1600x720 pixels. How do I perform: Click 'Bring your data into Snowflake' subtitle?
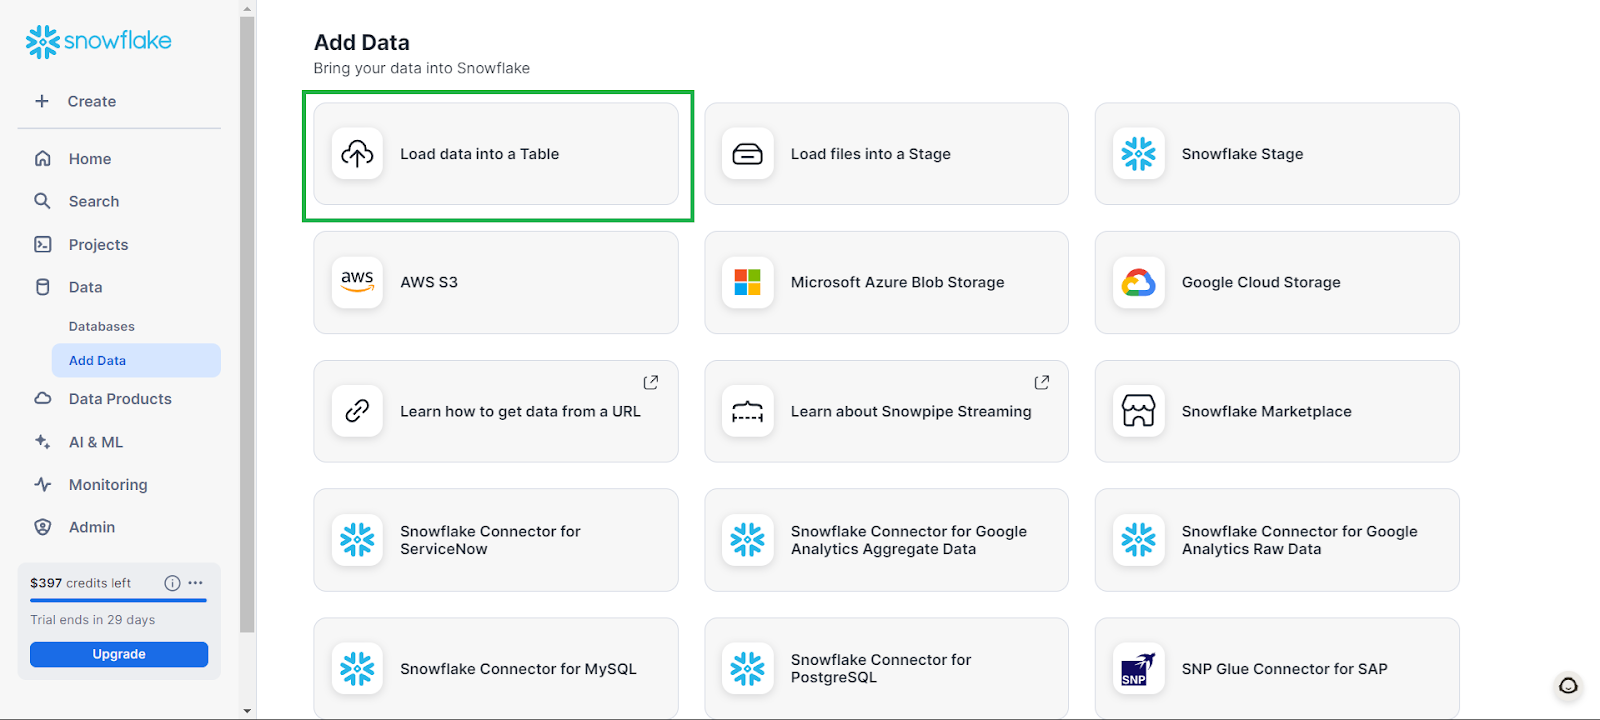tap(421, 68)
